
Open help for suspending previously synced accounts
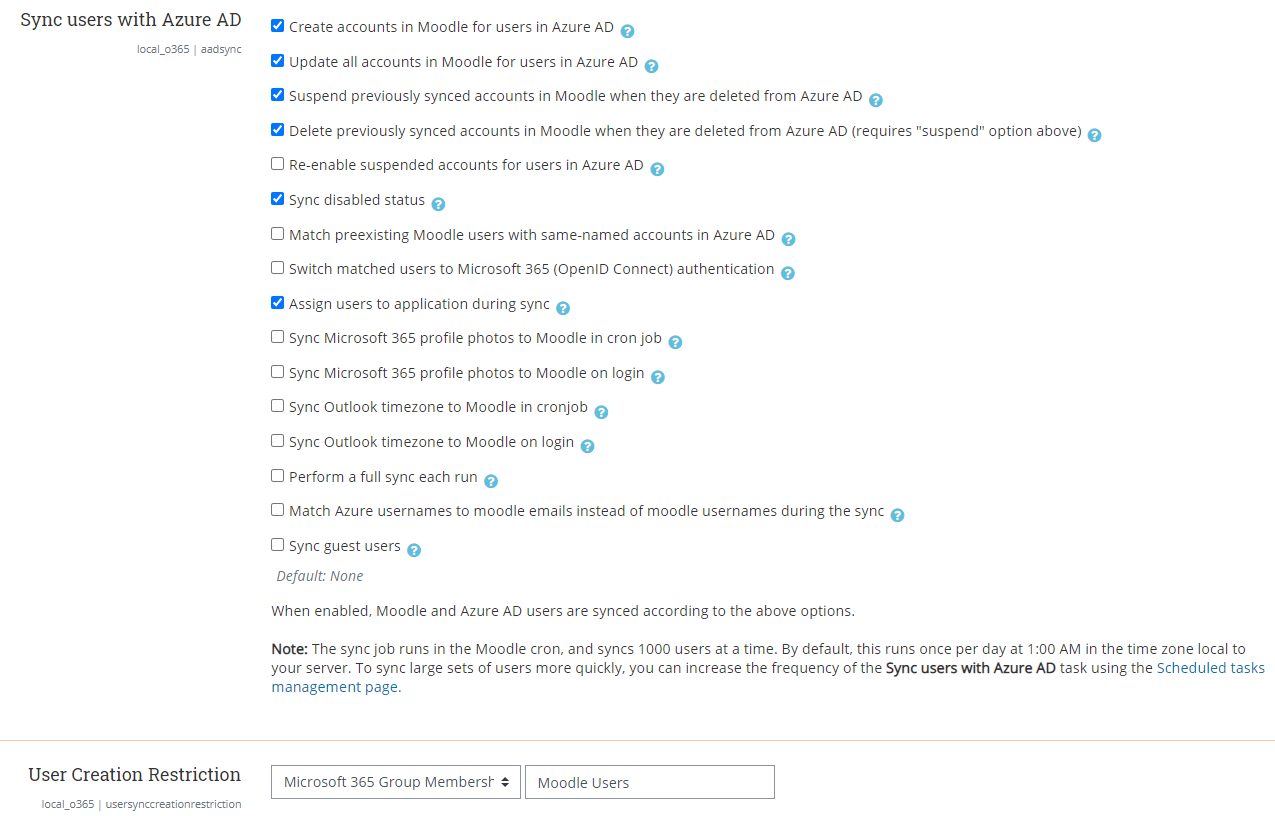tap(876, 101)
